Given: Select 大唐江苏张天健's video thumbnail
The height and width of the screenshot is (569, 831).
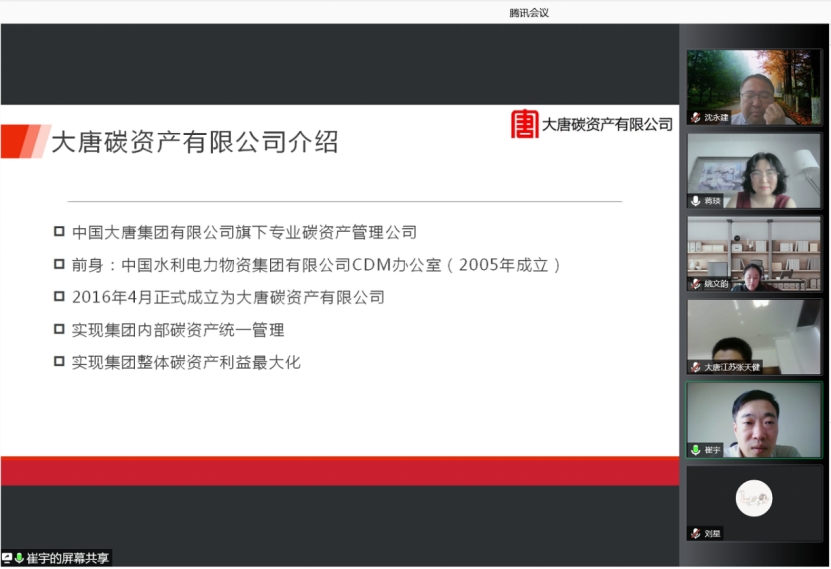Looking at the screenshot, I should (753, 334).
